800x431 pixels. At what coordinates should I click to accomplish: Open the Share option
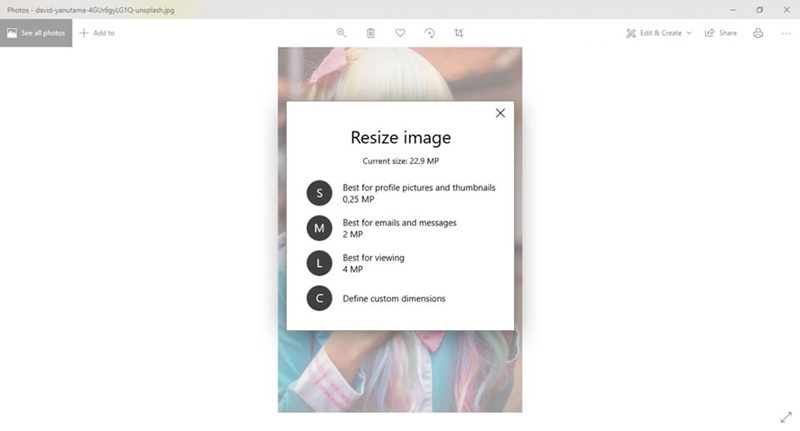coord(721,33)
